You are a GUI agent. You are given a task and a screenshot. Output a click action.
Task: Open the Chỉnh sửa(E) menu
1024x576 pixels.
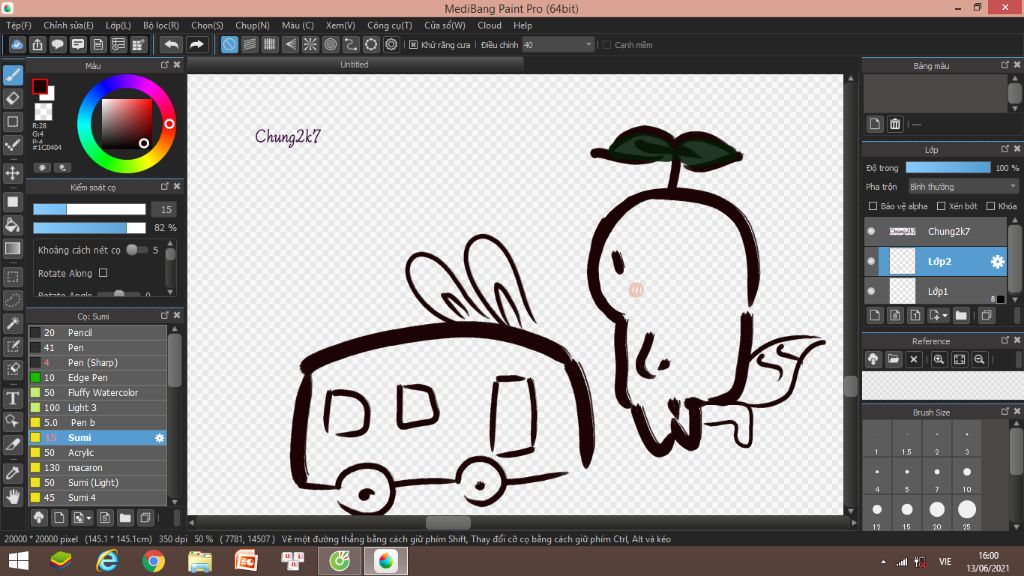click(68, 25)
